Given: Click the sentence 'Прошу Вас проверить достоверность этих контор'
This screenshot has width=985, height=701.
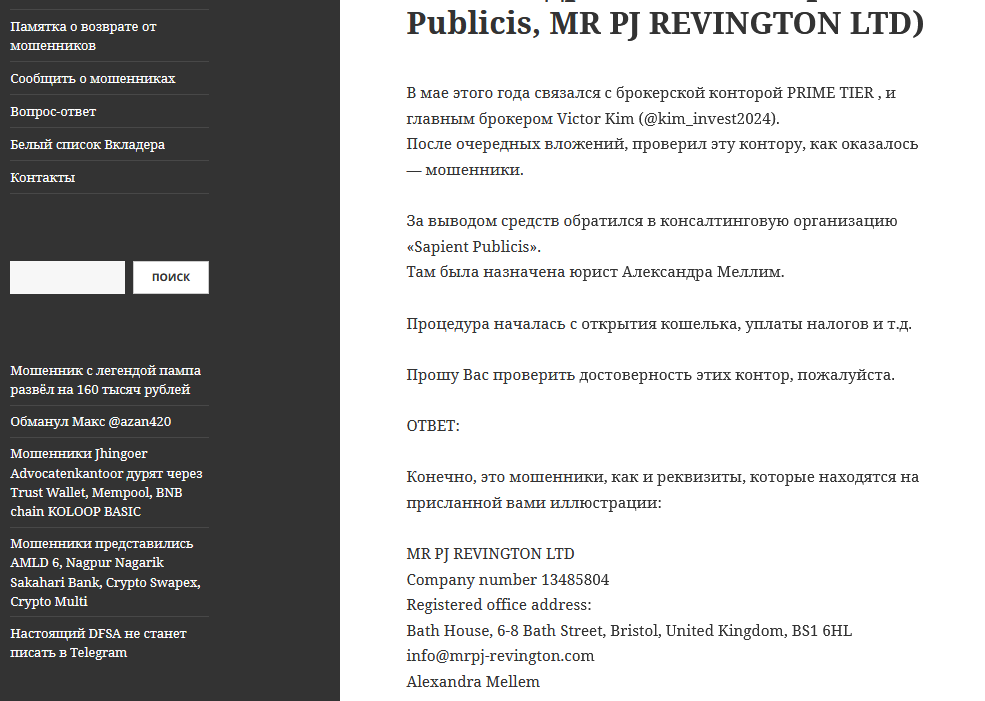Looking at the screenshot, I should 650,375.
